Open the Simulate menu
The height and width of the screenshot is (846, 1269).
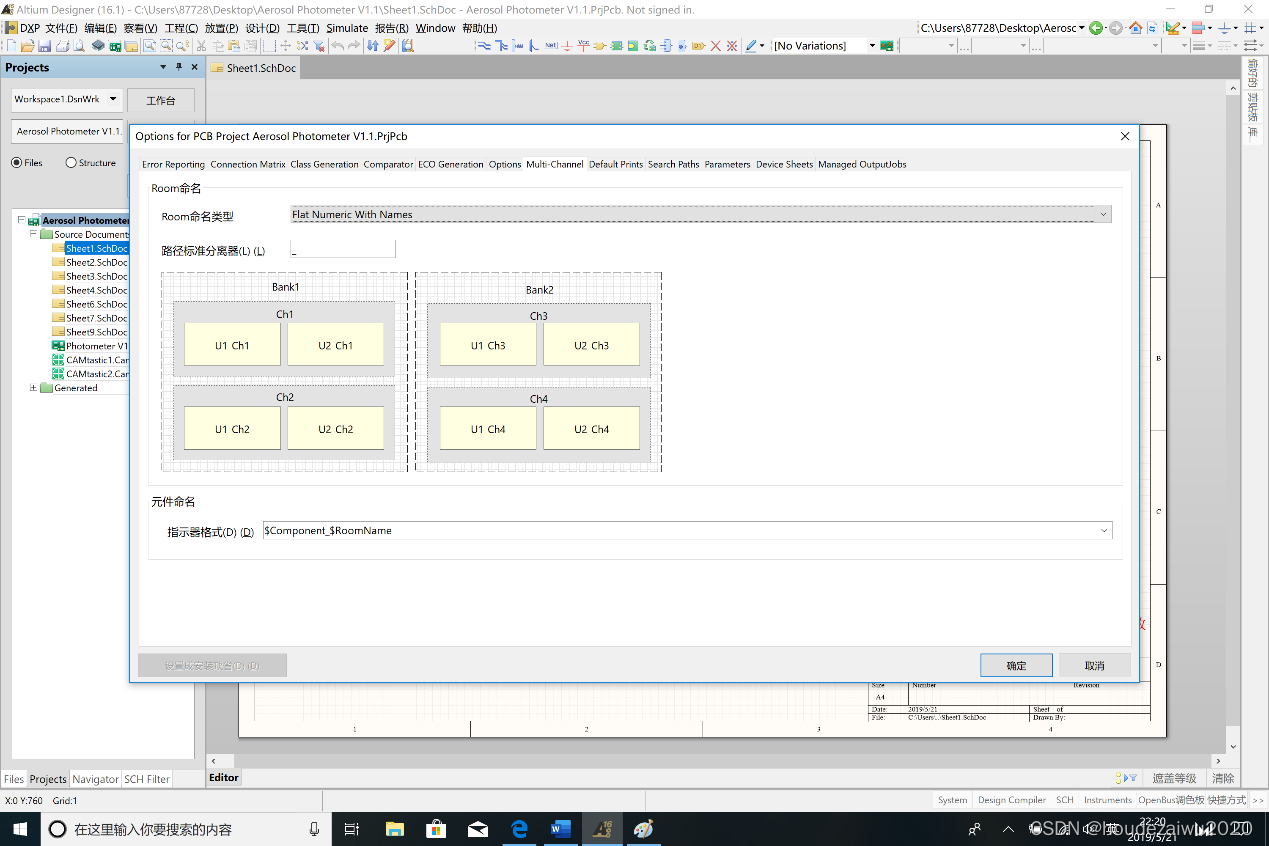347,28
